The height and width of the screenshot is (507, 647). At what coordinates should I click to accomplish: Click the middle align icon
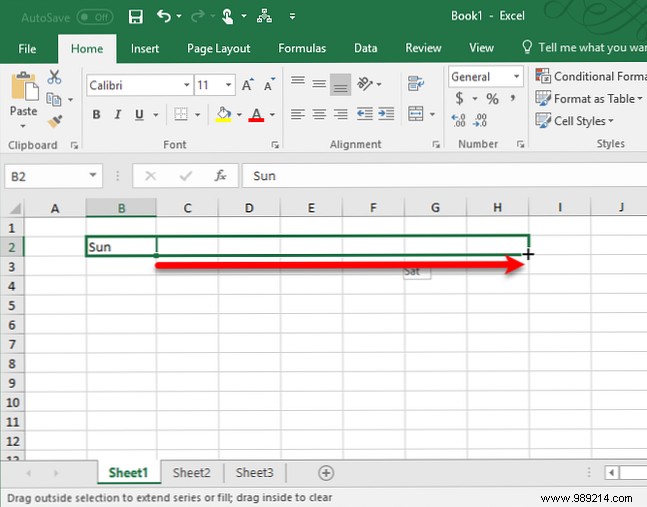(319, 84)
